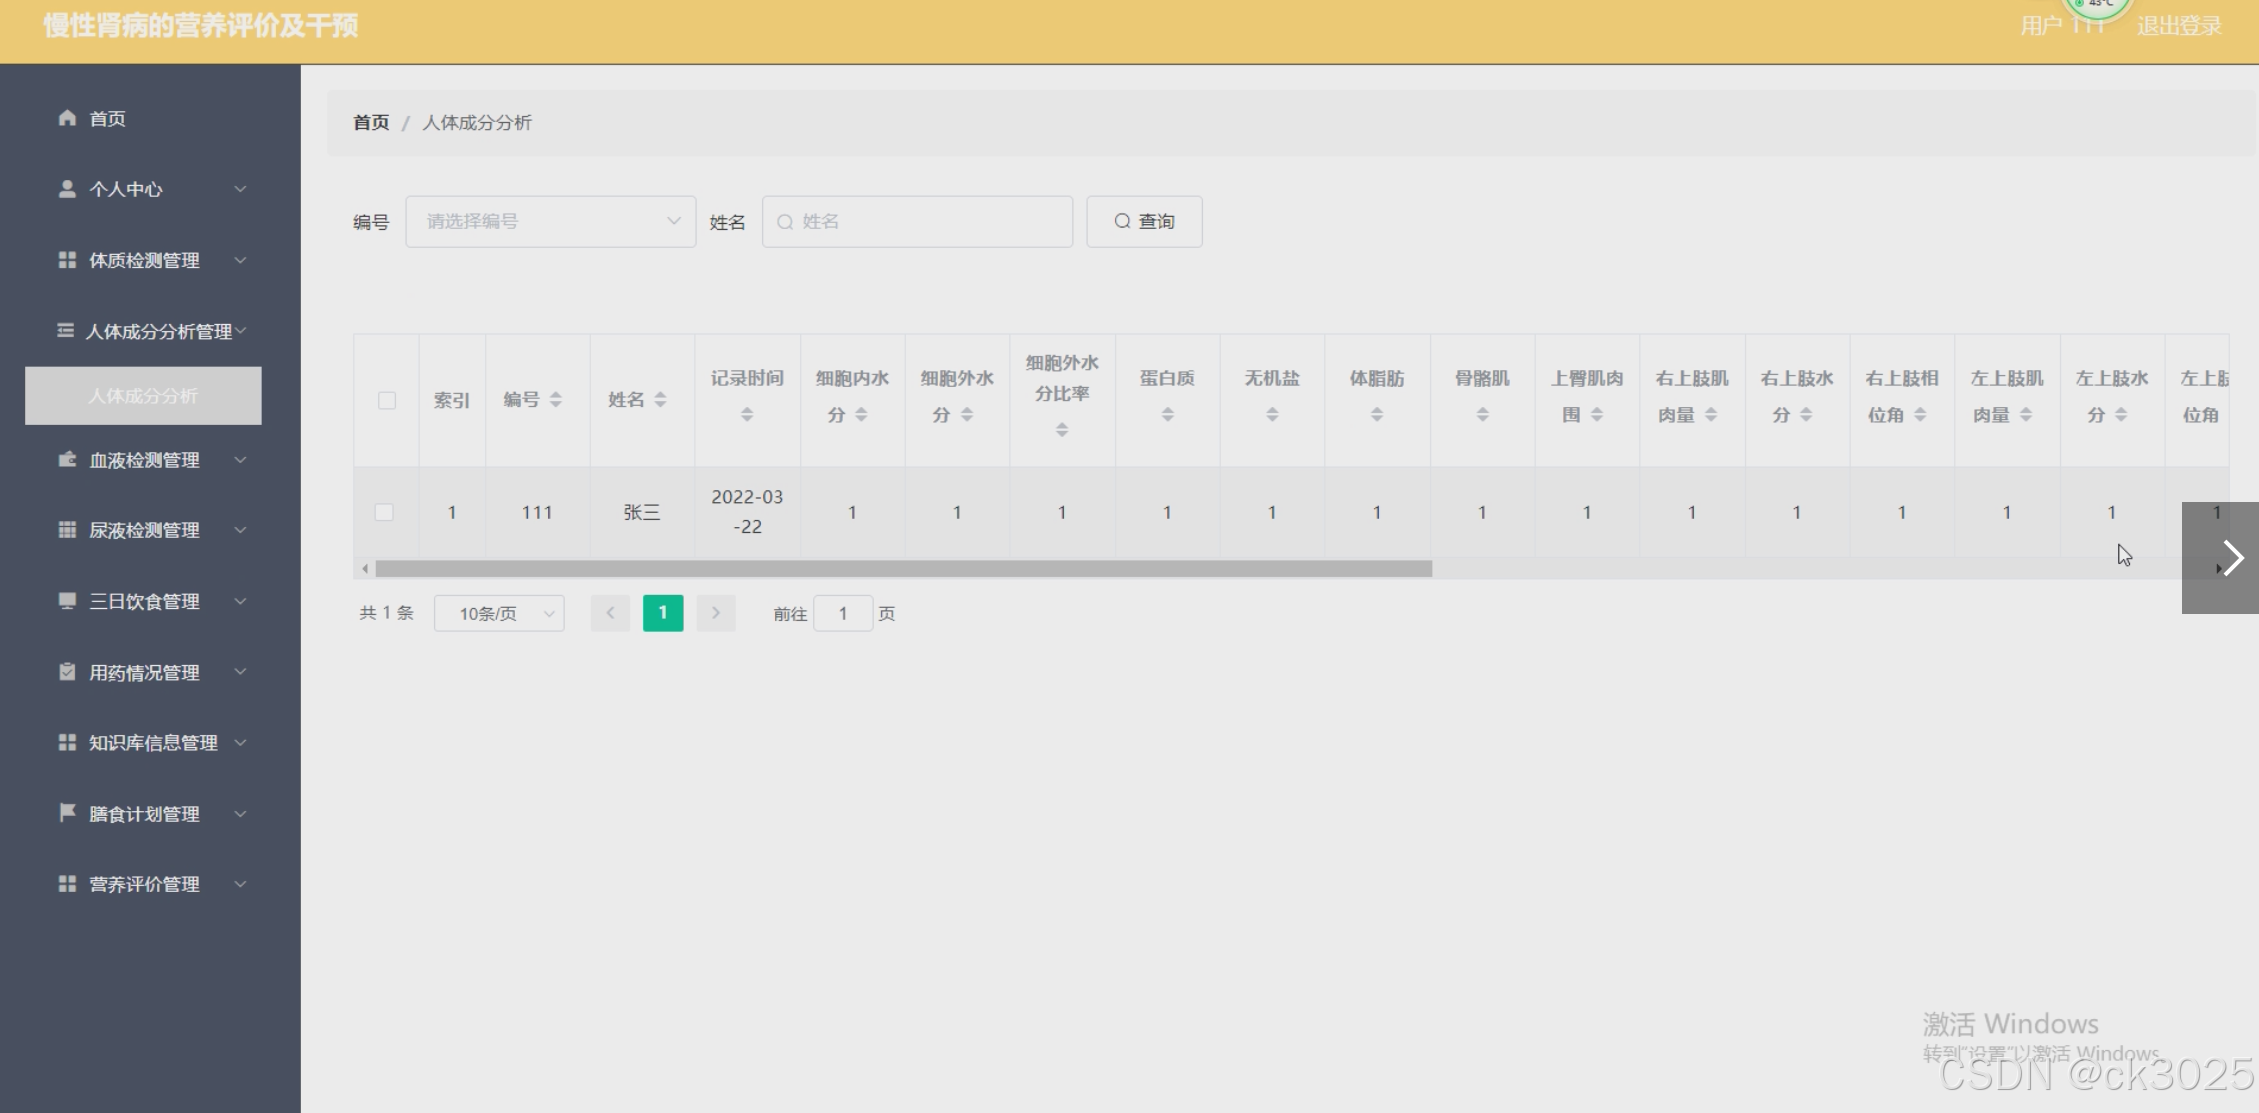The height and width of the screenshot is (1113, 2259).
Task: Click sort arrows on 蛋白质 column
Action: [x=1167, y=415]
